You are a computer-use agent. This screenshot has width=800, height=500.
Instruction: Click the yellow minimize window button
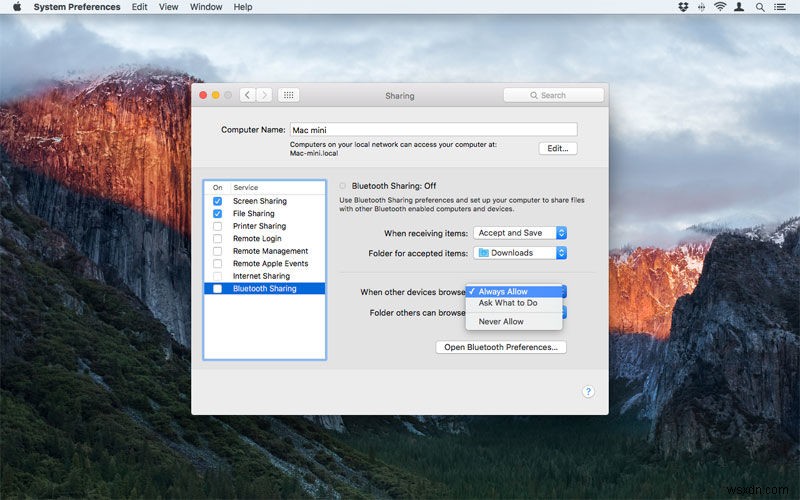pos(215,95)
